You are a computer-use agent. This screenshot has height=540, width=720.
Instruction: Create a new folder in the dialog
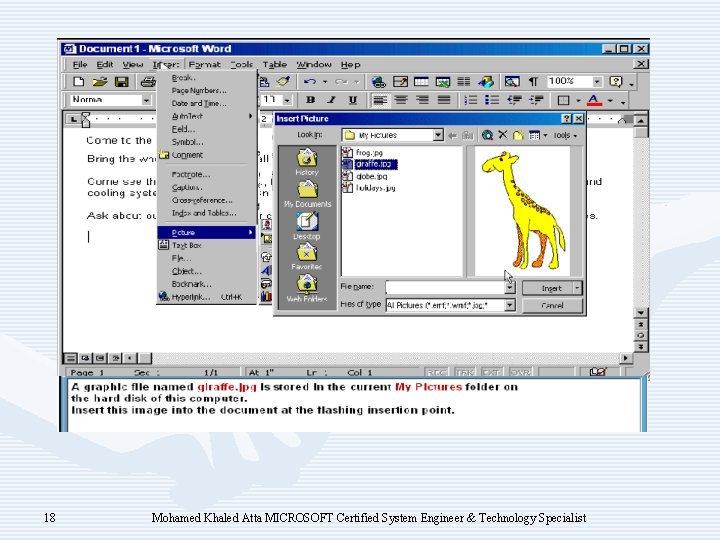pos(518,135)
